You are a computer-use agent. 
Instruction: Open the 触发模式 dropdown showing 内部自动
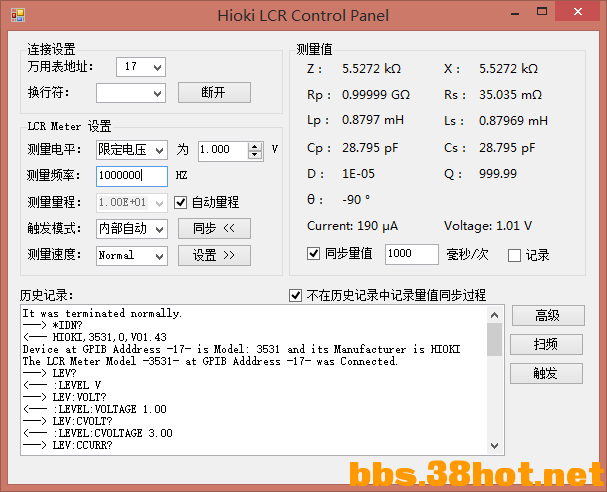click(x=132, y=229)
